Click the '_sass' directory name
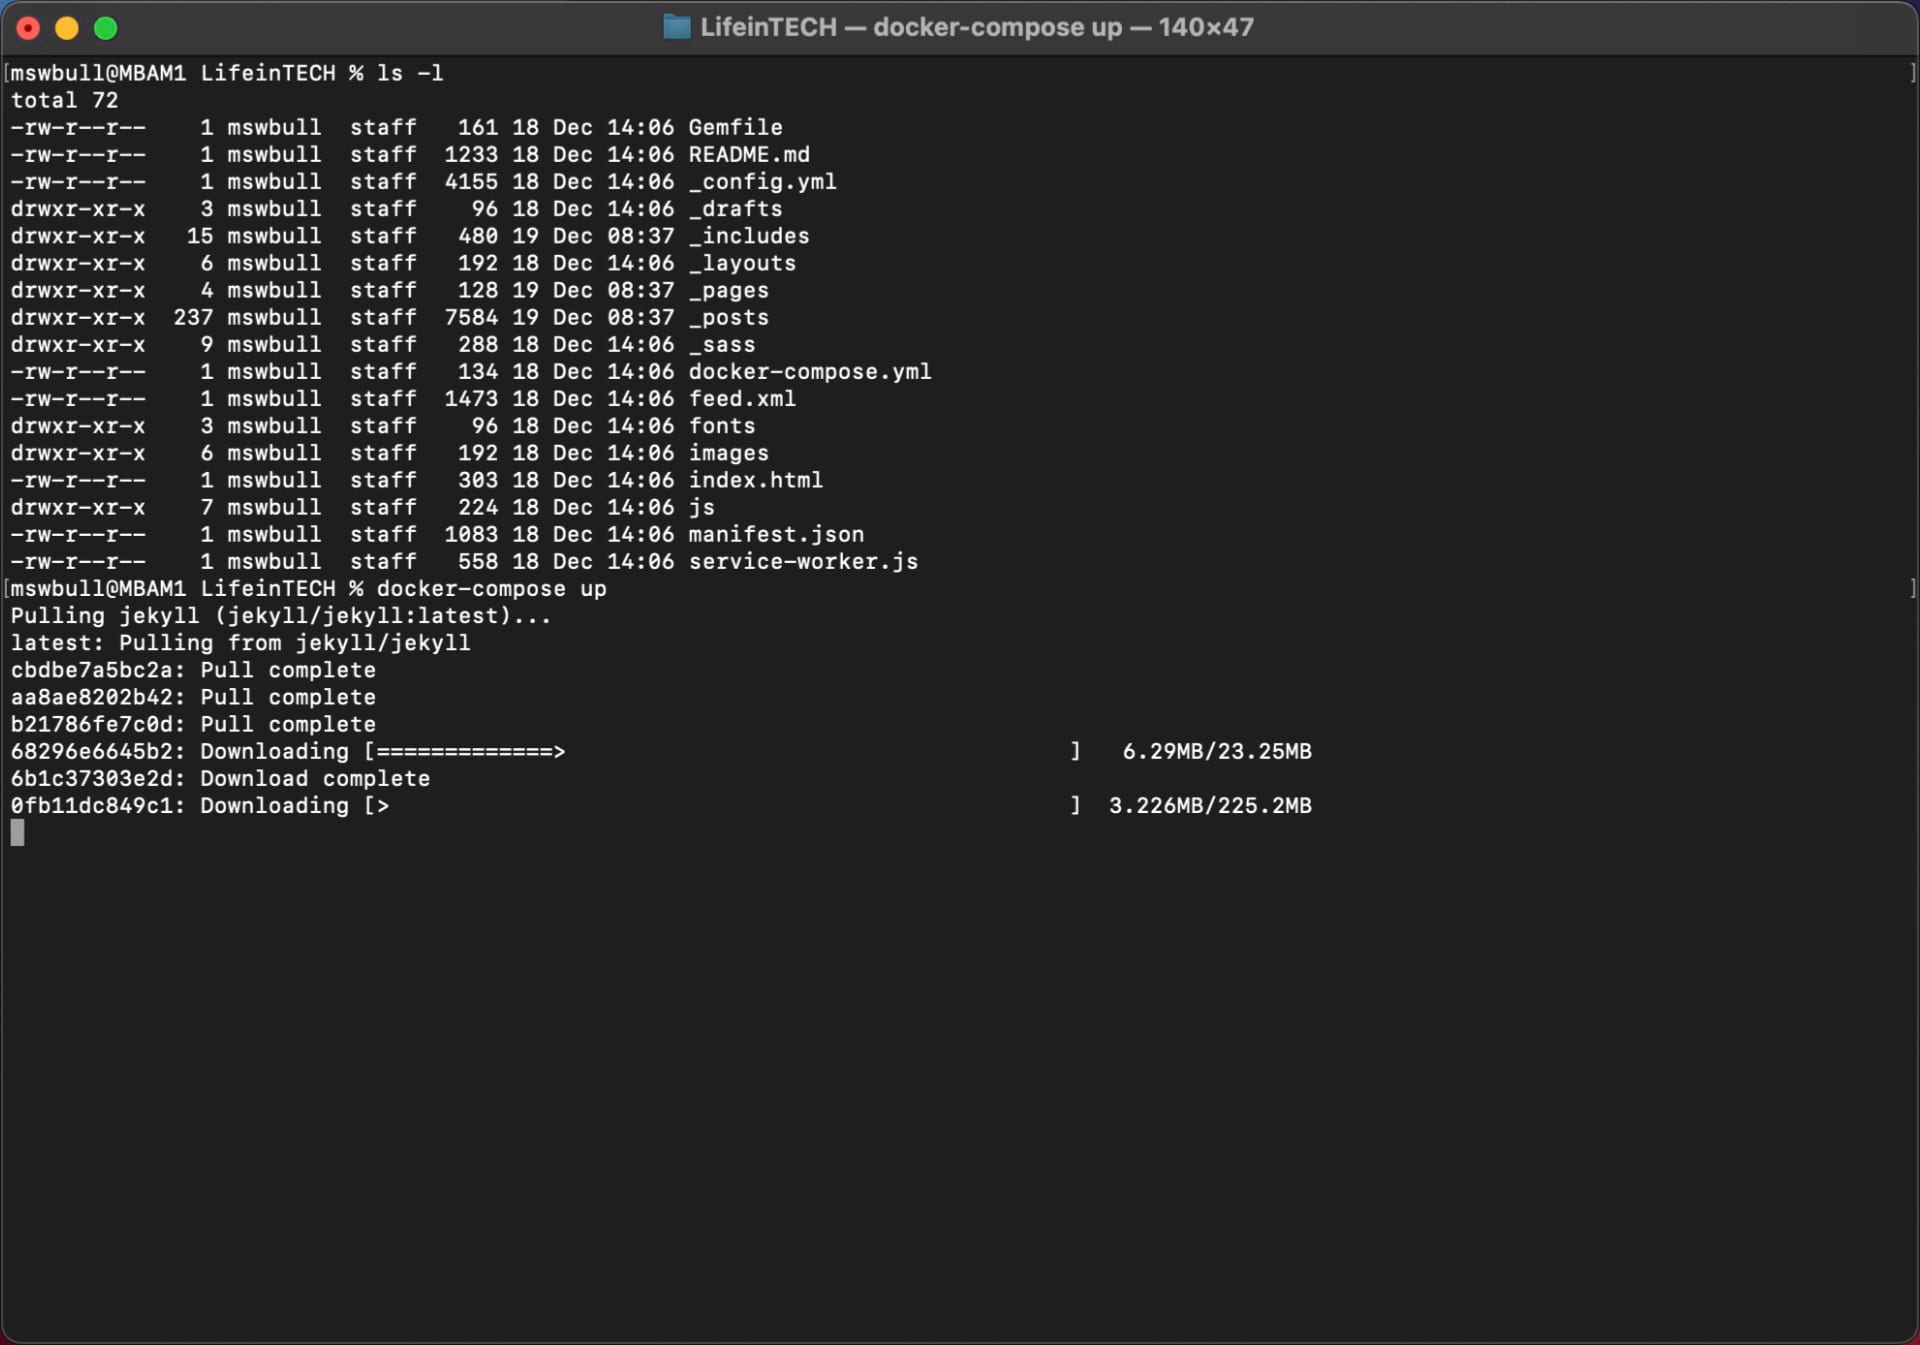 click(x=722, y=344)
